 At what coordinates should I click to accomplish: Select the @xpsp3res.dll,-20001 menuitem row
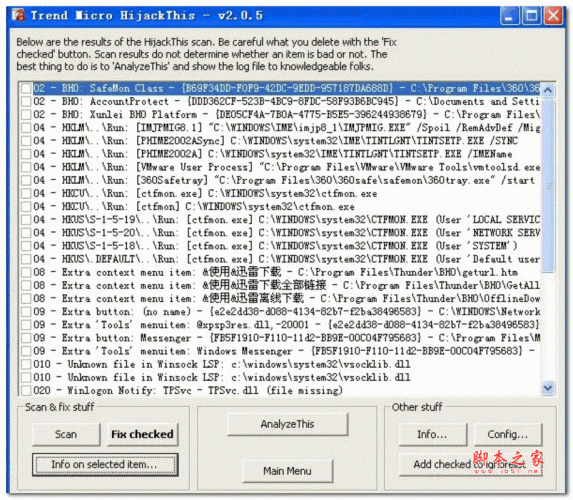pos(286,325)
